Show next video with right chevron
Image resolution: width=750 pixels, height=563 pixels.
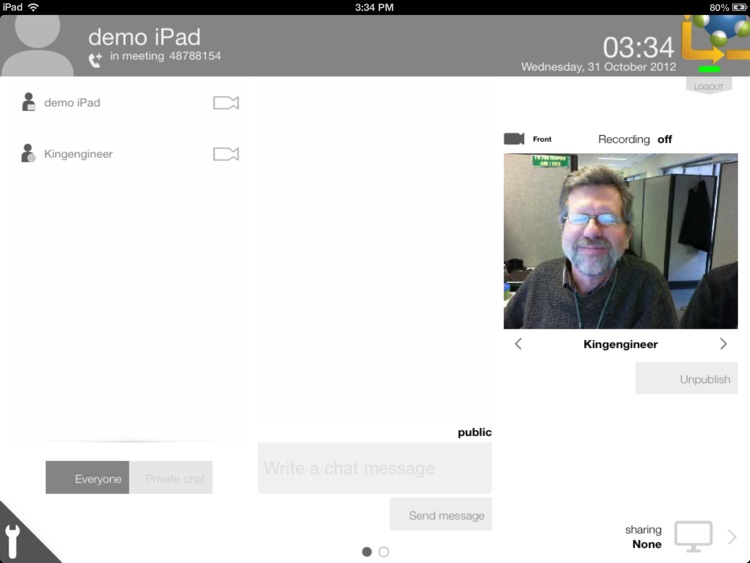(x=723, y=344)
